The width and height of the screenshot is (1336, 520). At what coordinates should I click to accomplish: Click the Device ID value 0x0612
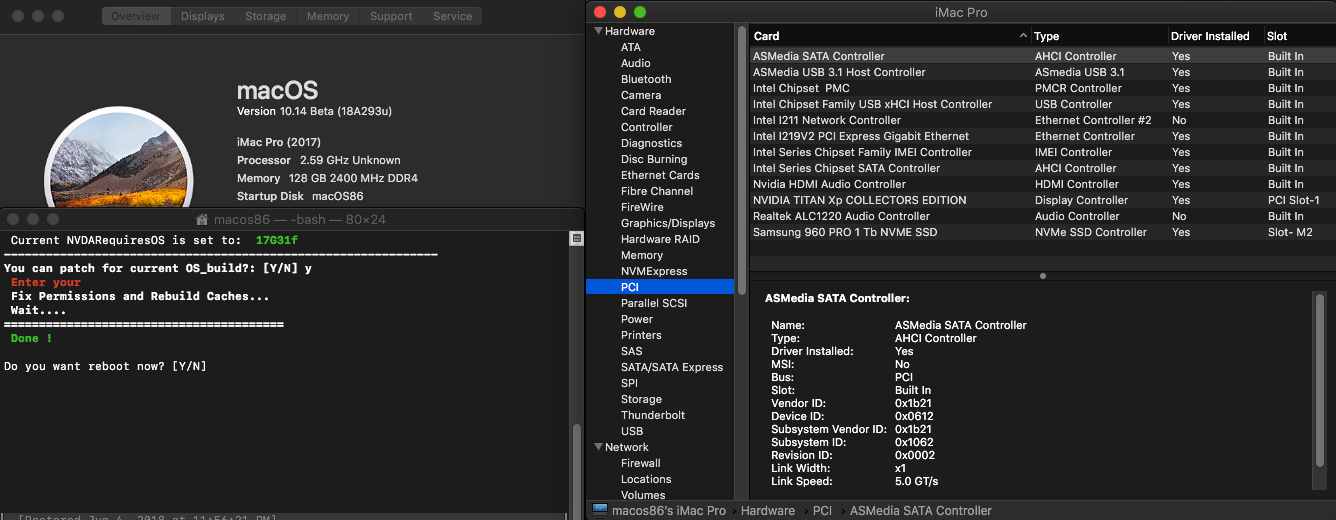click(x=914, y=416)
